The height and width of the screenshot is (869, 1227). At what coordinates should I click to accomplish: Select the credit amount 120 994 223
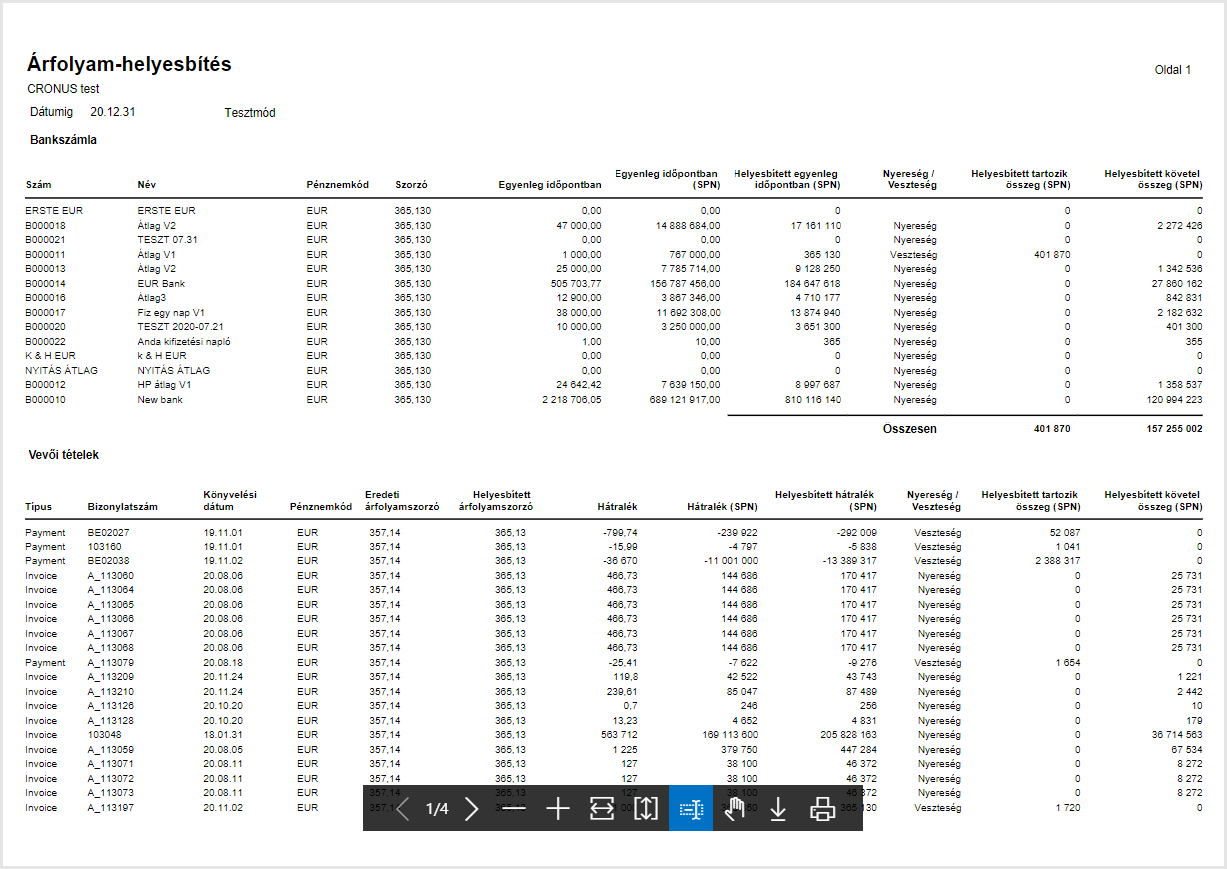tap(1173, 400)
